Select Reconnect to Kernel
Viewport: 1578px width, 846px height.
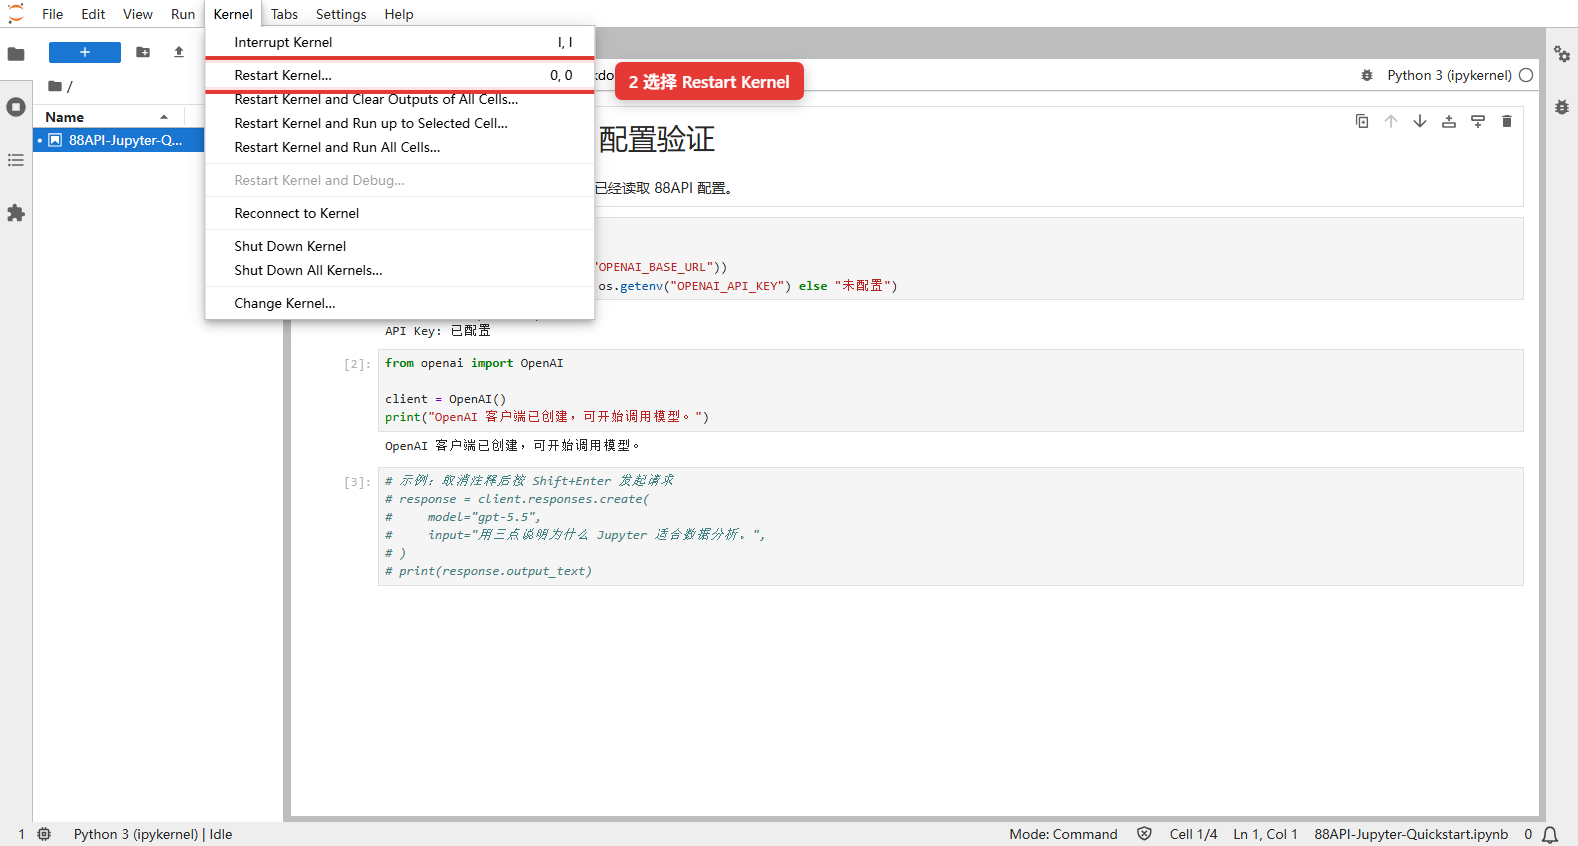click(x=400, y=213)
